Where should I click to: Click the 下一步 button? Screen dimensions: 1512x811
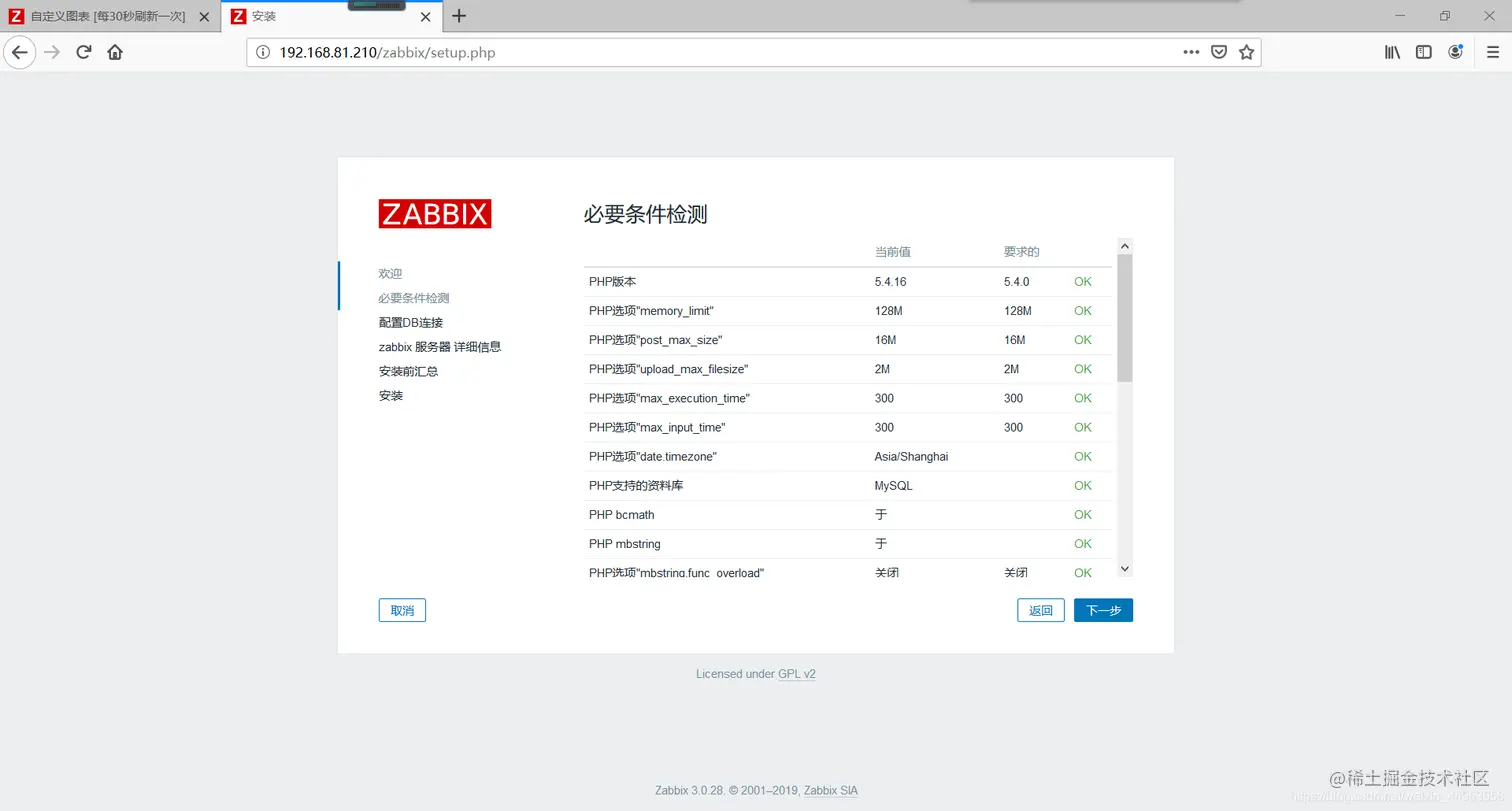point(1103,610)
